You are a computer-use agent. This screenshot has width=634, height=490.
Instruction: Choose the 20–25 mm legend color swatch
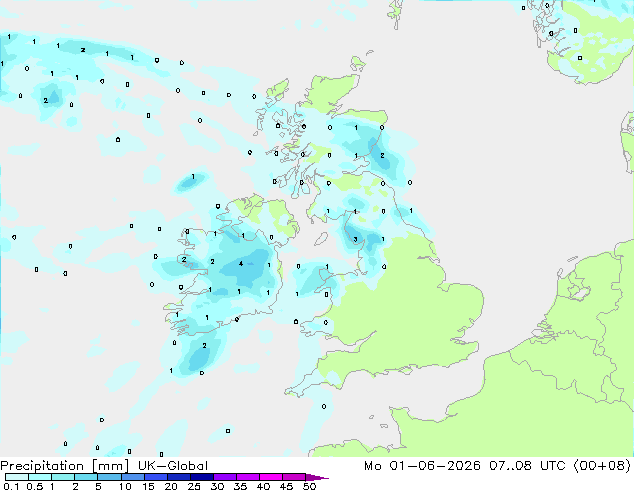(178, 477)
